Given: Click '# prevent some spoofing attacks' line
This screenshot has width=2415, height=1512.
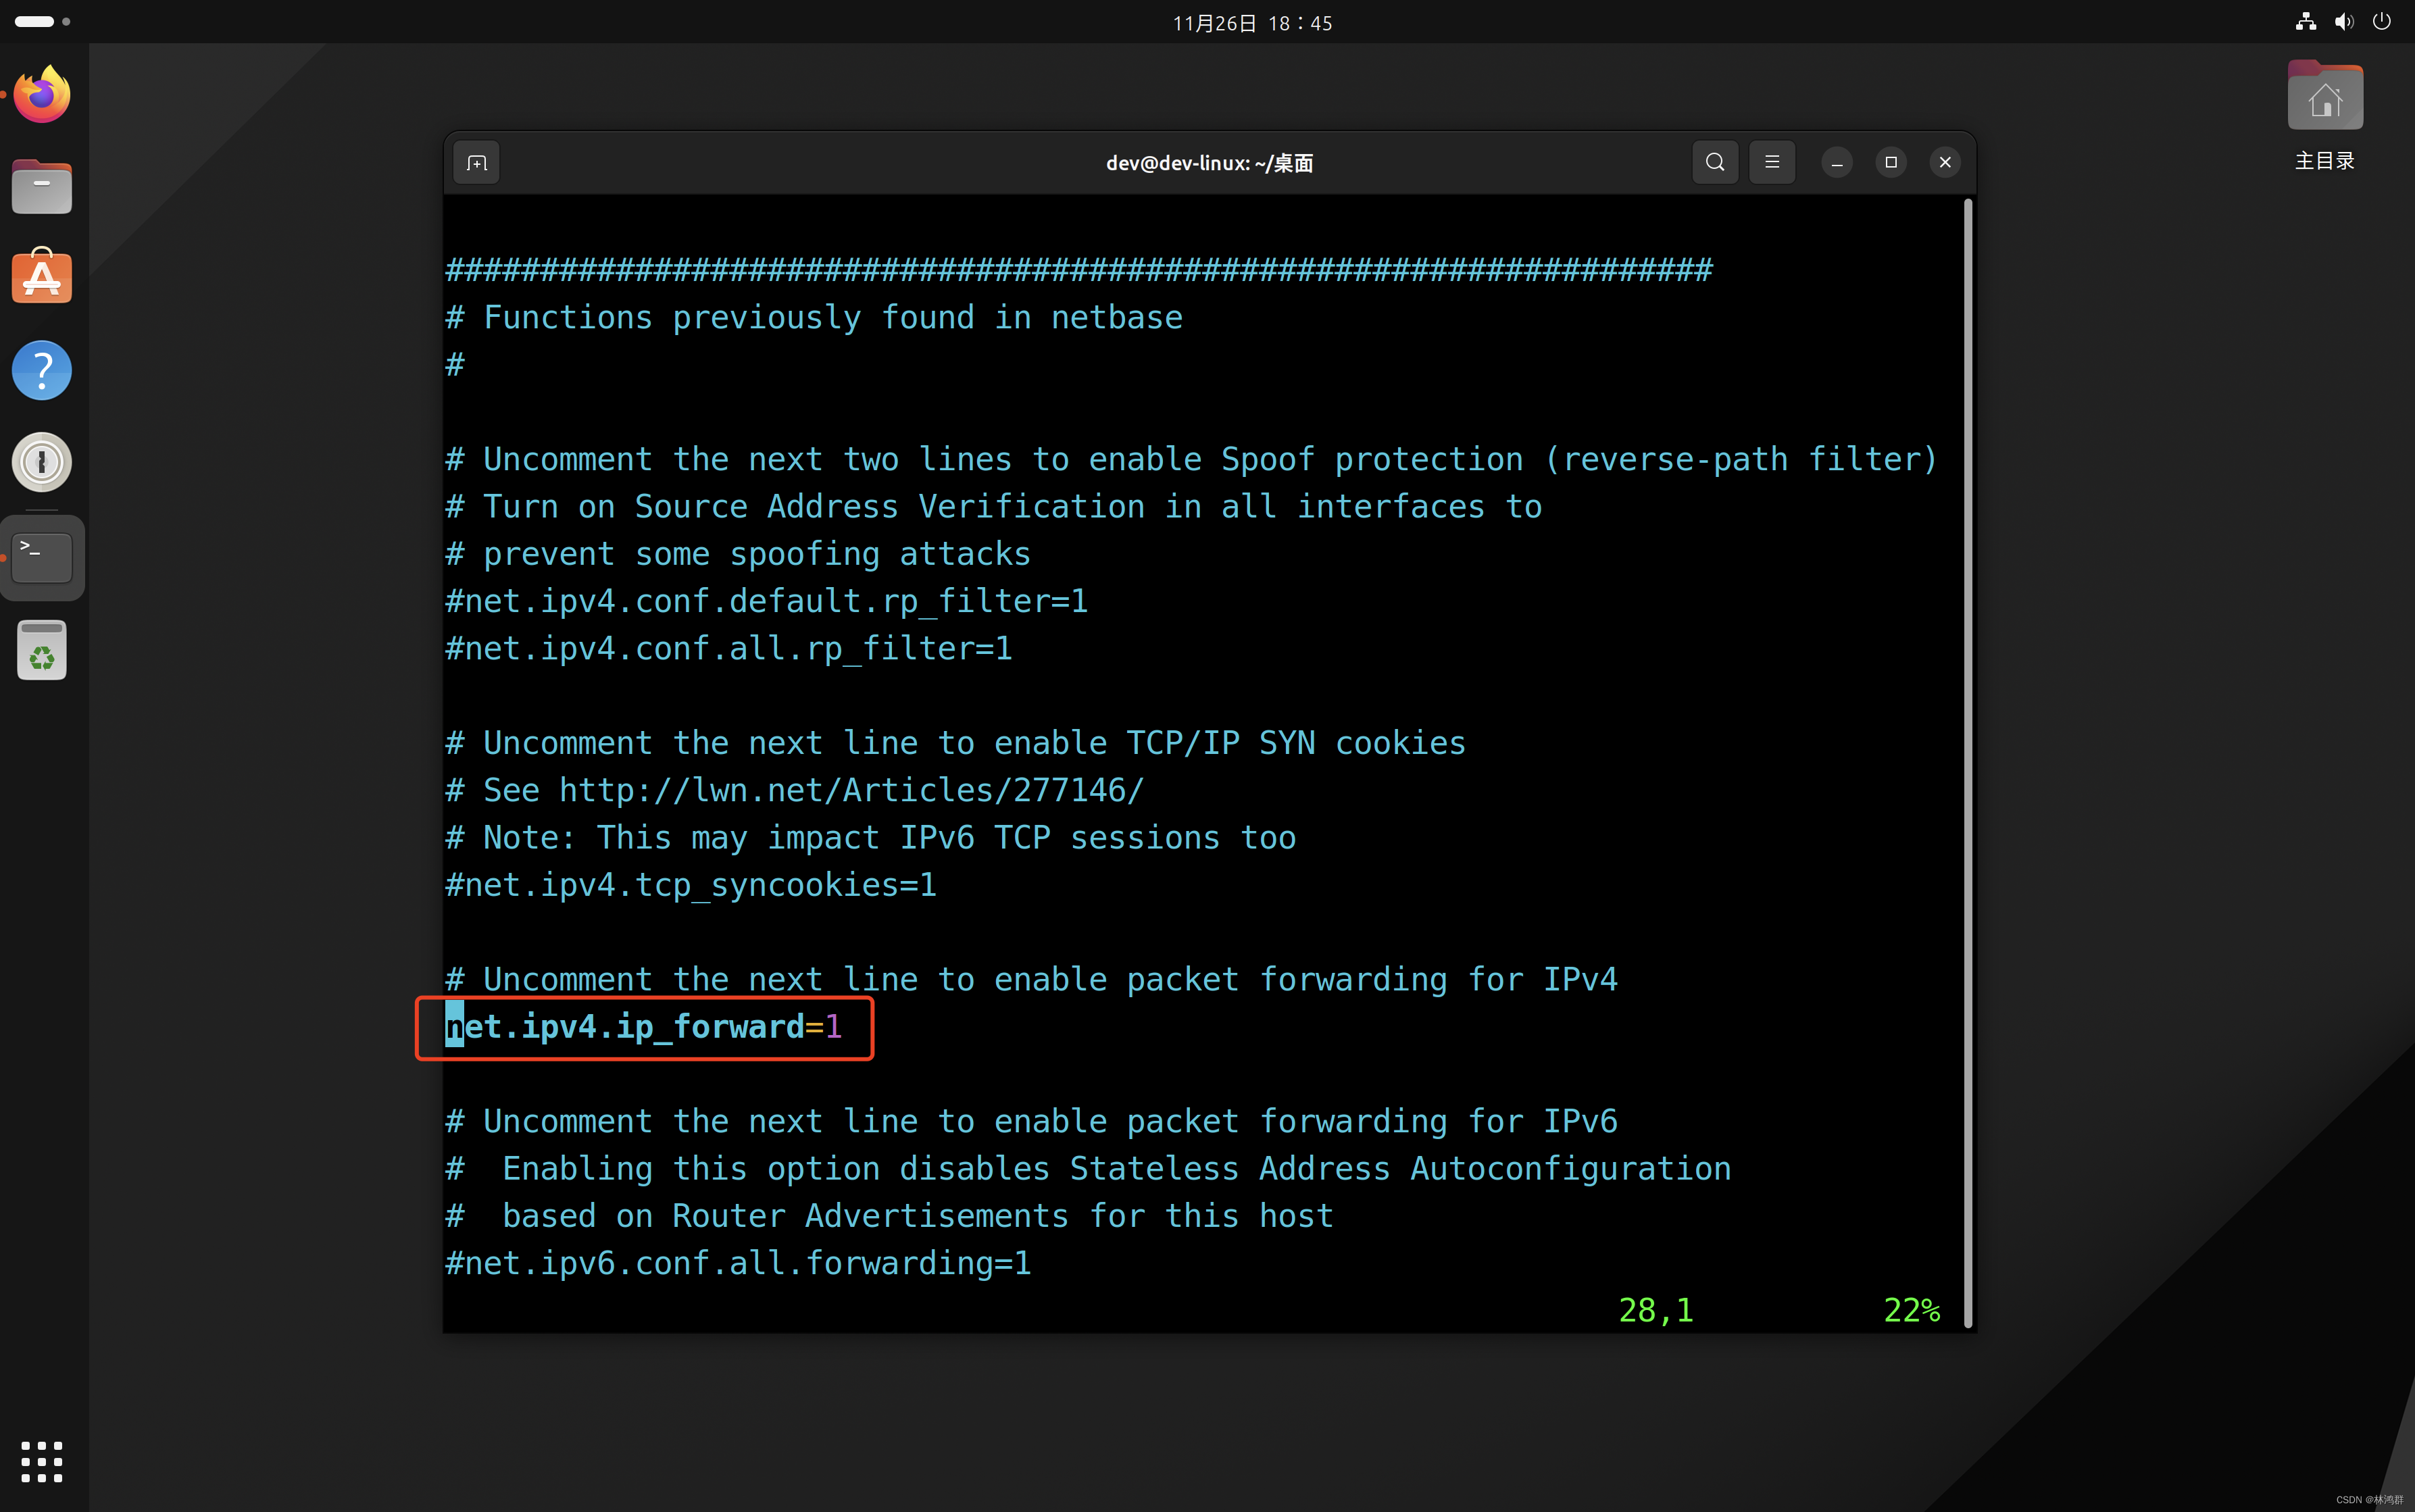Looking at the screenshot, I should [738, 554].
